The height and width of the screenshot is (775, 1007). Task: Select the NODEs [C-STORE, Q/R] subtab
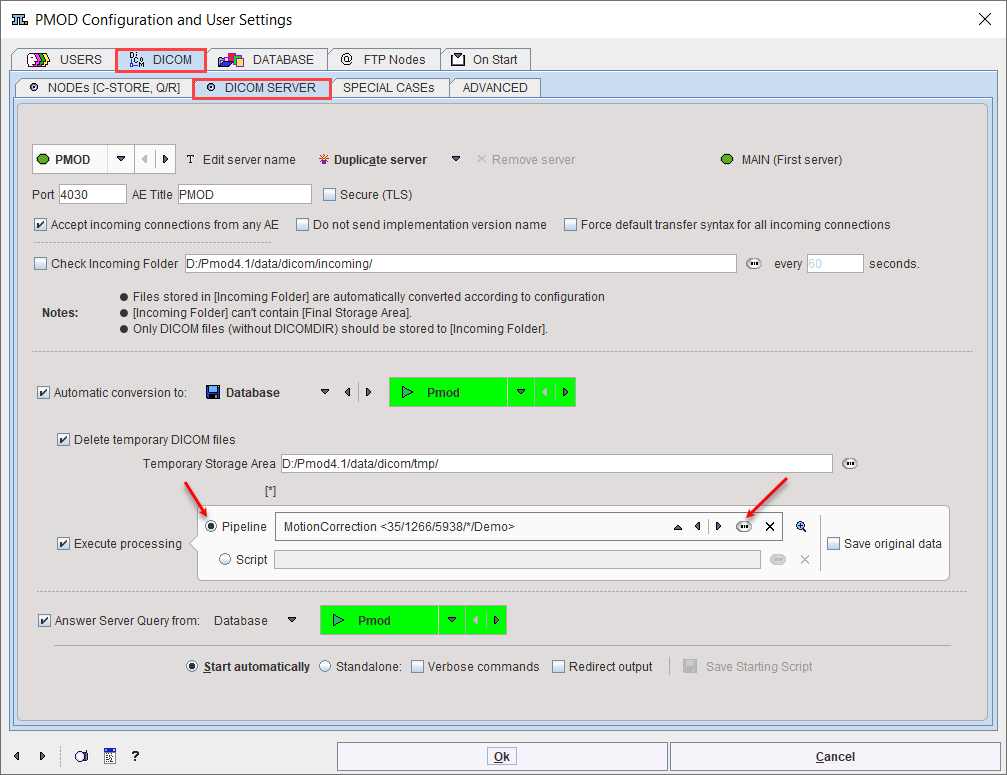click(105, 88)
